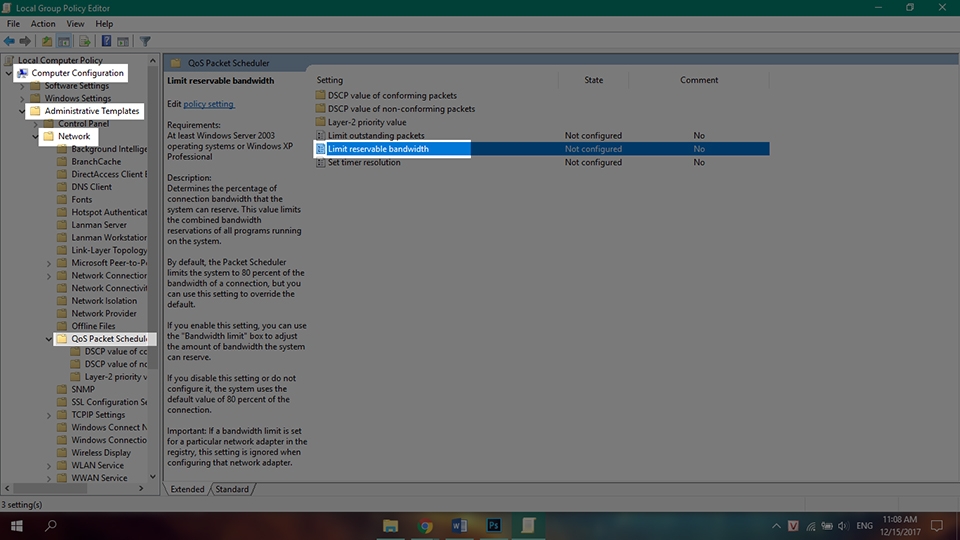
Task: Select DNS Client in the tree
Action: (x=91, y=187)
